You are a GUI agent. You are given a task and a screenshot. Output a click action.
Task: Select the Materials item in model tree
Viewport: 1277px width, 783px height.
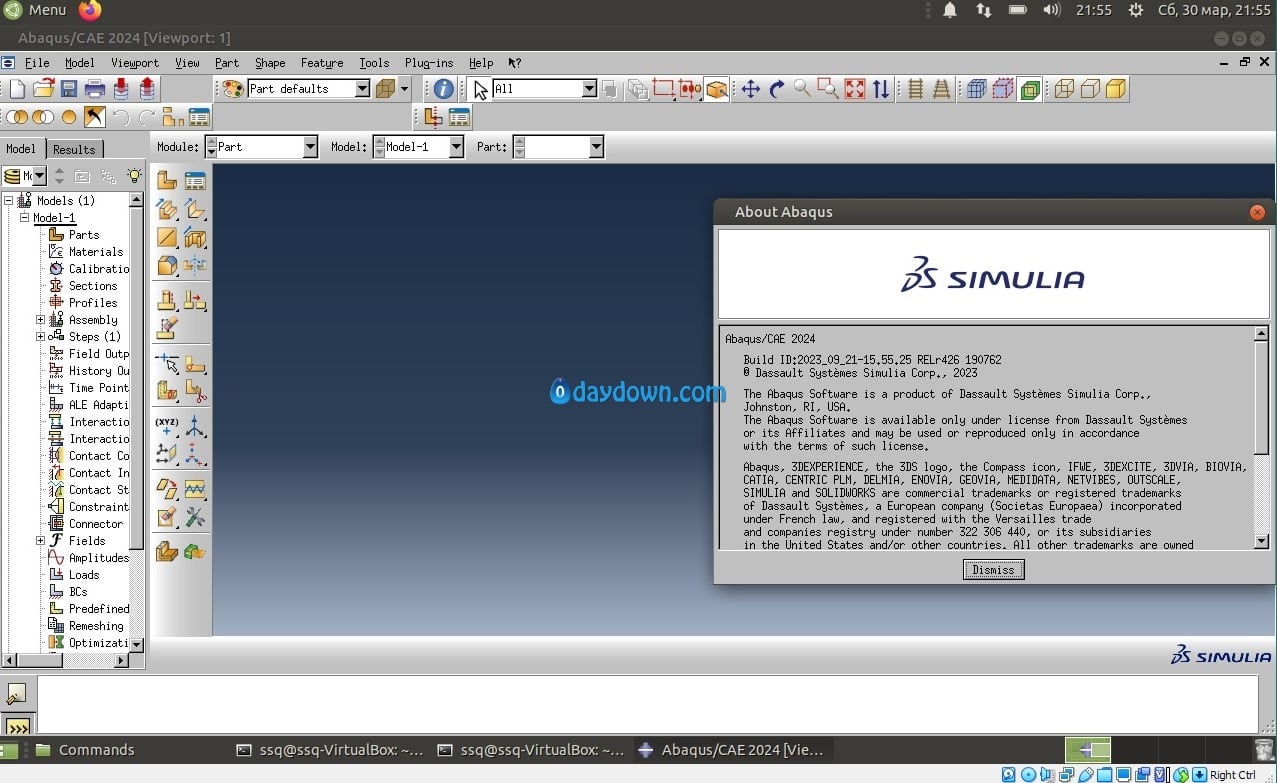[x=96, y=252]
